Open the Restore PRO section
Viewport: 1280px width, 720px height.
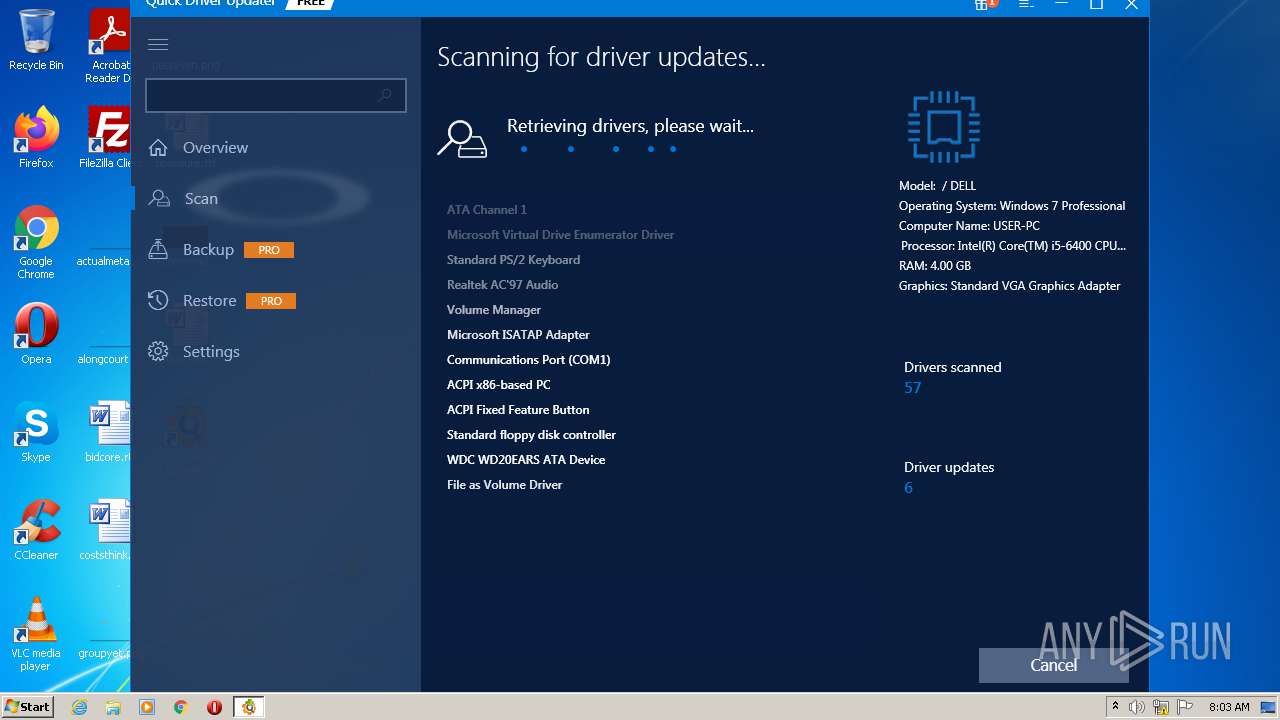(x=221, y=301)
